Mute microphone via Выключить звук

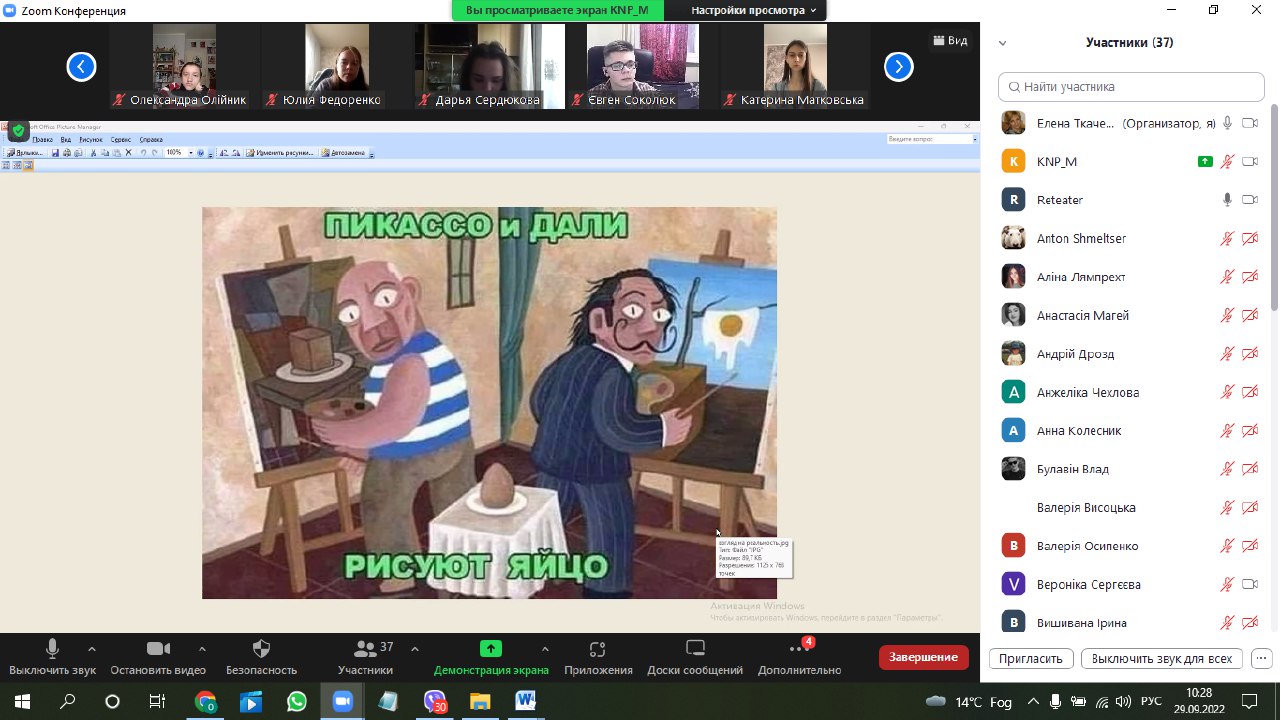(52, 658)
